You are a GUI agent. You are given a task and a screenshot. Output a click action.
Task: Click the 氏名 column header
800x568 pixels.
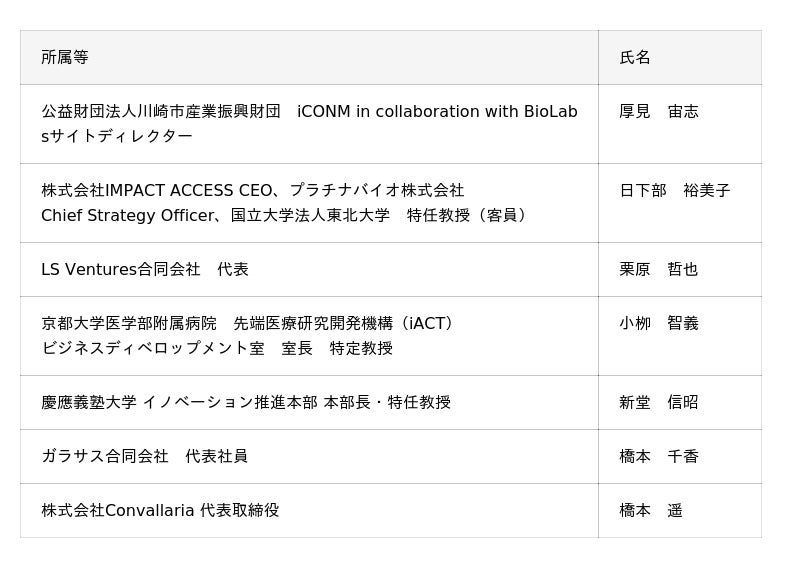pyautogui.click(x=635, y=58)
